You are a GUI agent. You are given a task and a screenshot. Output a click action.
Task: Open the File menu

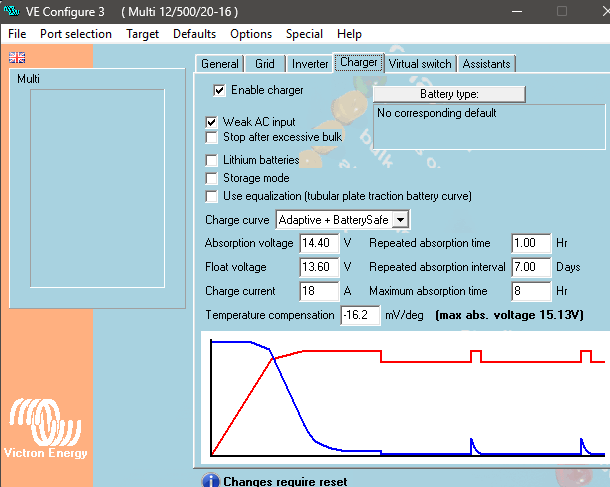17,34
